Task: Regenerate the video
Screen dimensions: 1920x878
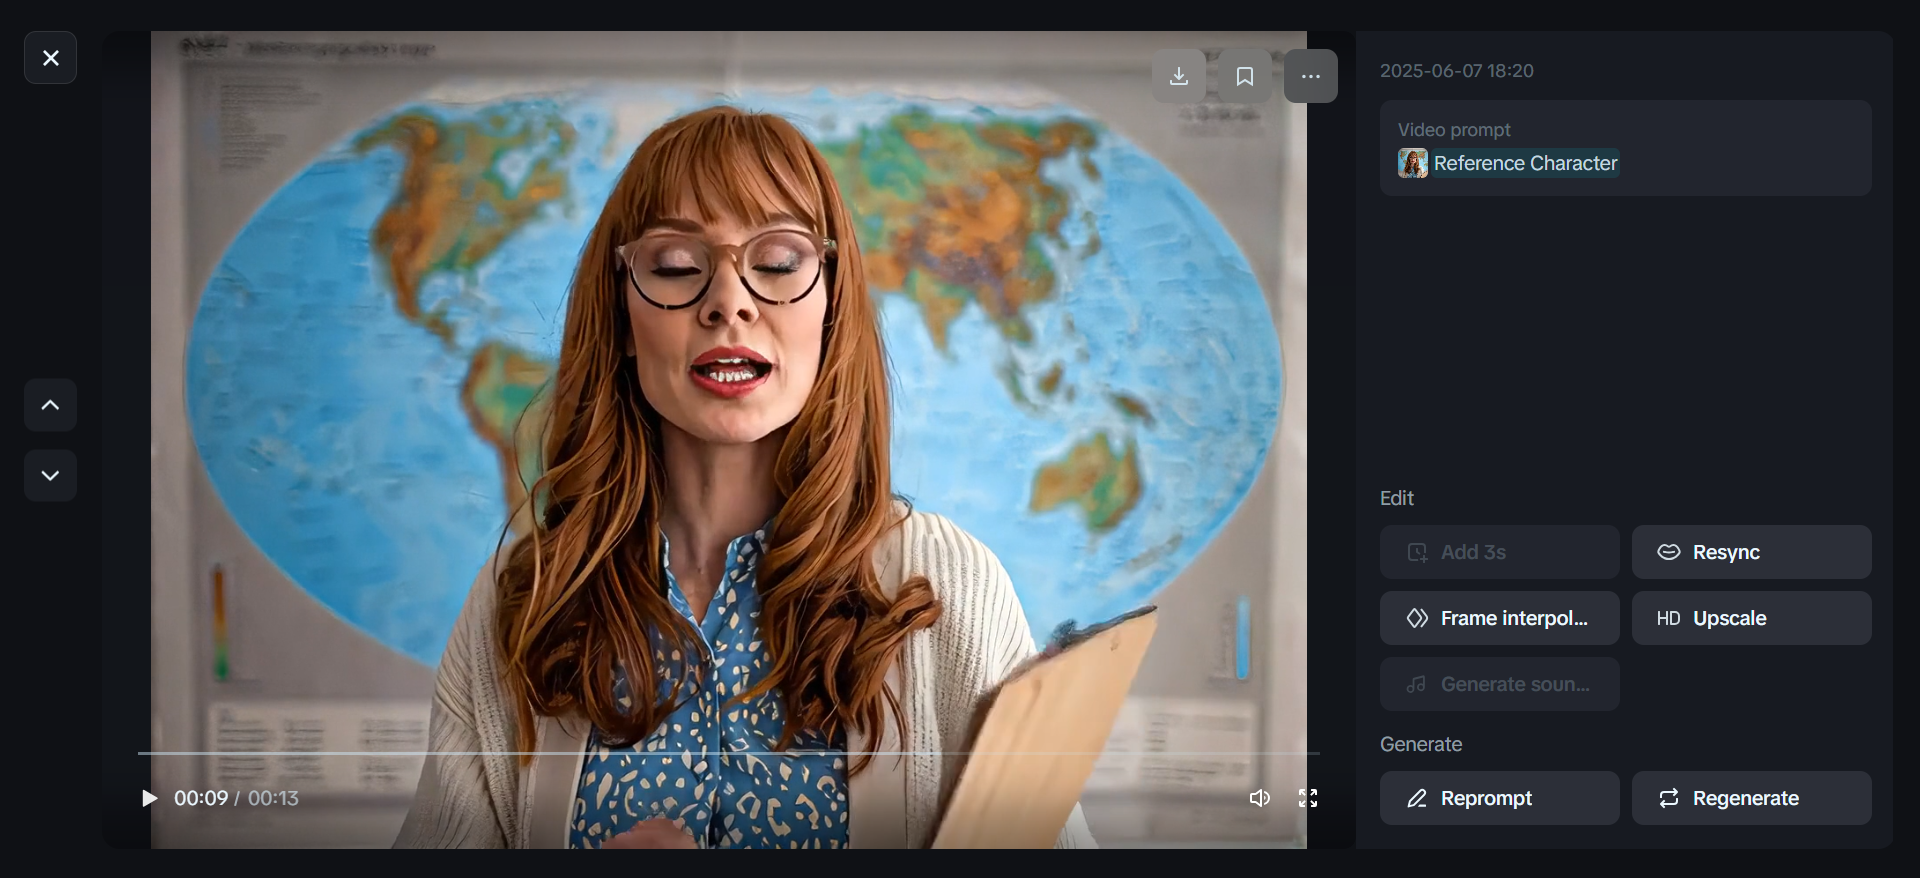Action: [x=1752, y=798]
